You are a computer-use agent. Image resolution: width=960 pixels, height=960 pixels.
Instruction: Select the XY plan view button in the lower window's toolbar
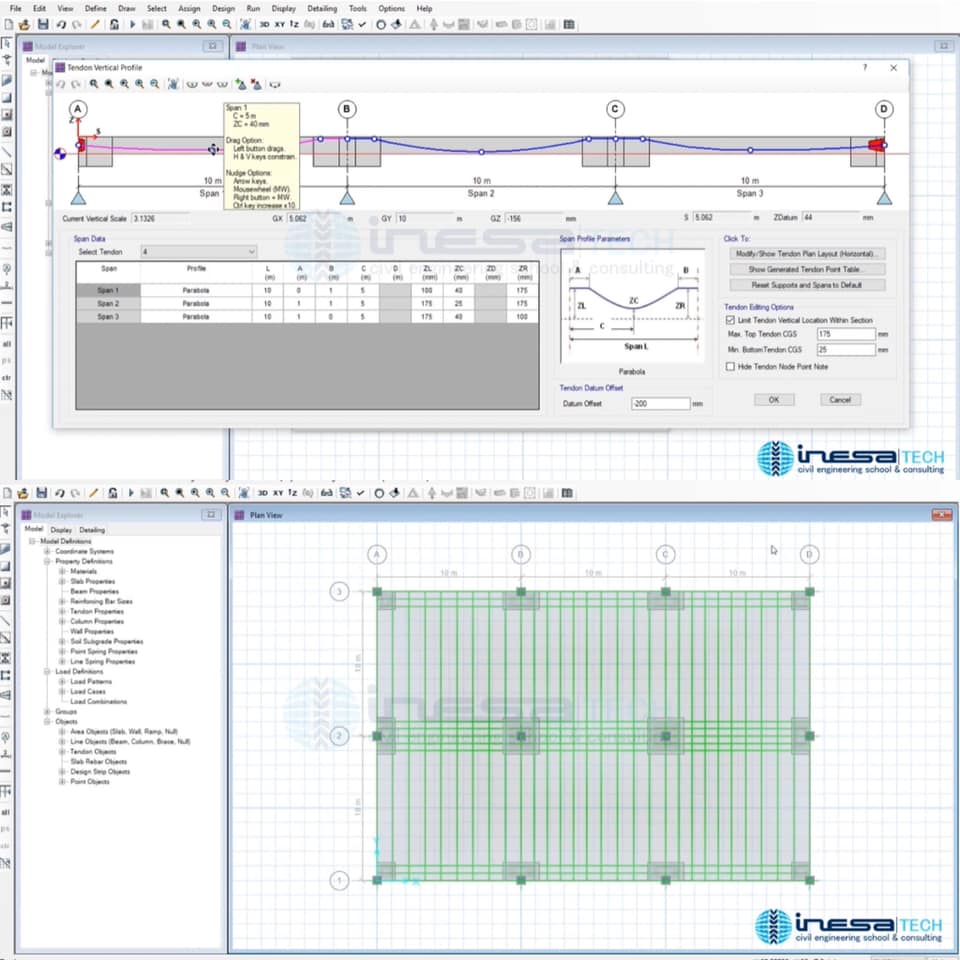pos(278,493)
